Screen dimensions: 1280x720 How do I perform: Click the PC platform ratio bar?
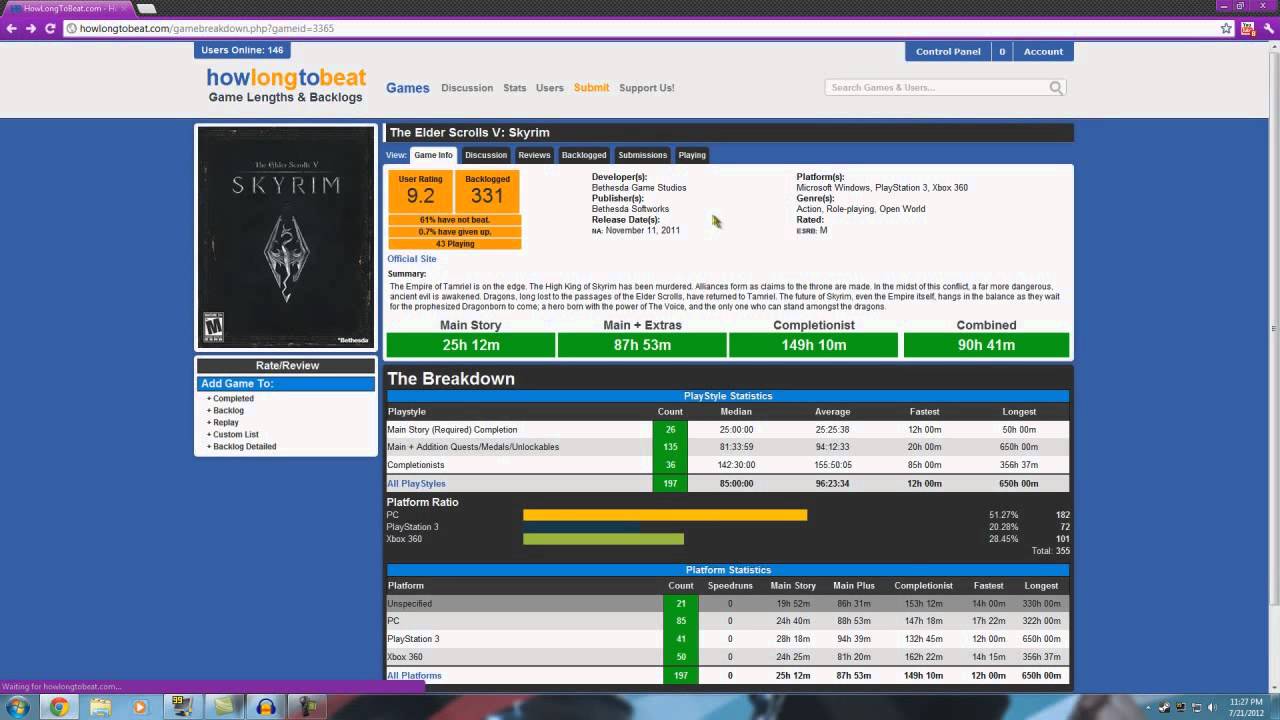[665, 515]
